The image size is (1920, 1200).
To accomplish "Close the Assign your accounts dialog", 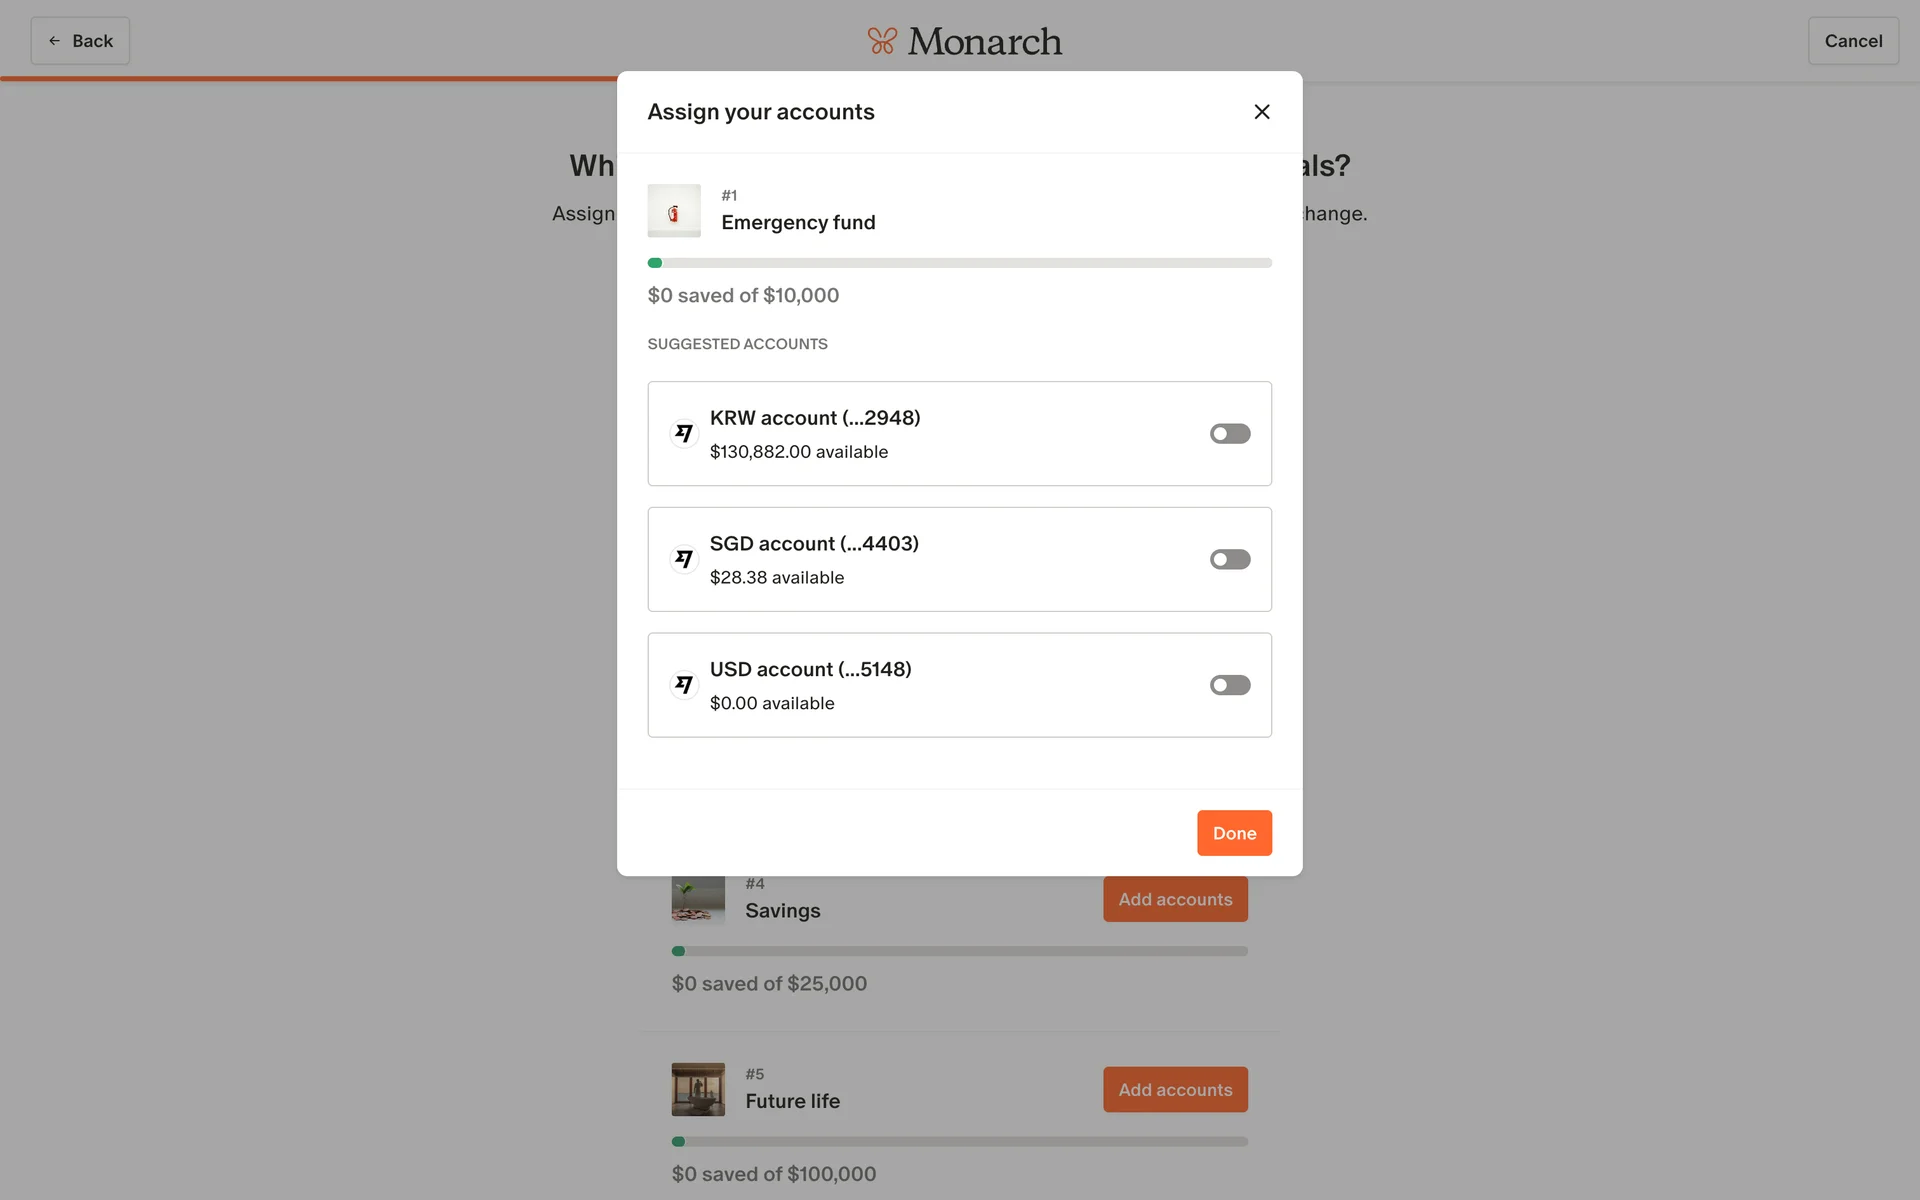I will [1261, 112].
